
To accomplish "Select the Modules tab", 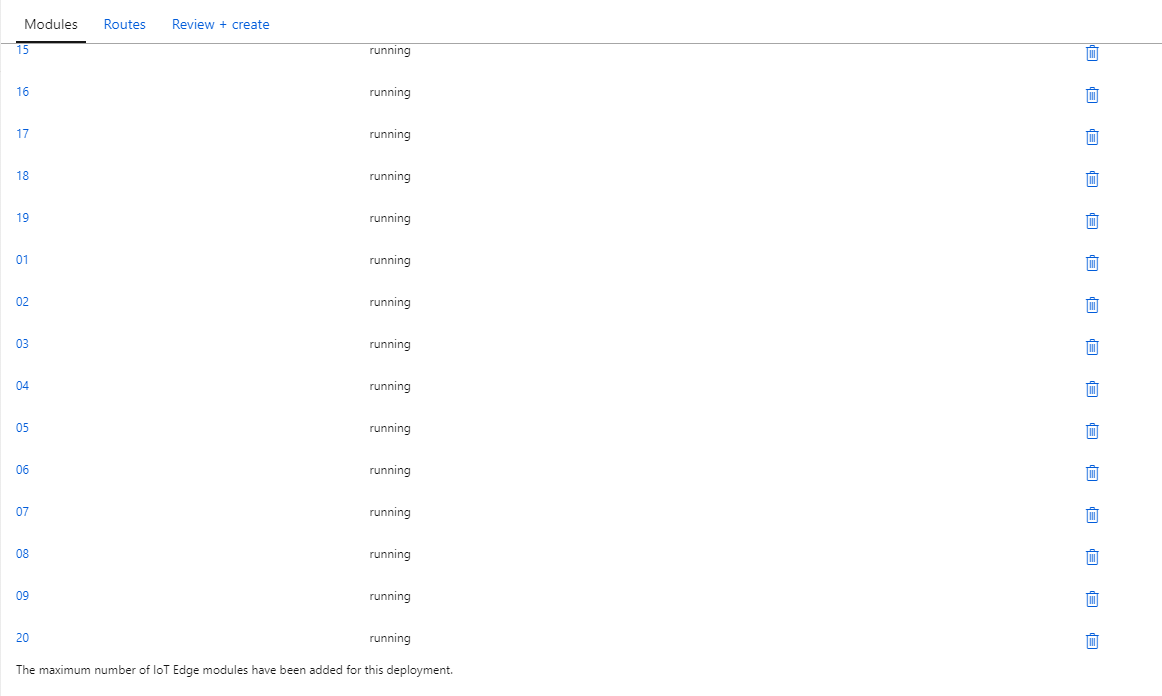I will 49,24.
